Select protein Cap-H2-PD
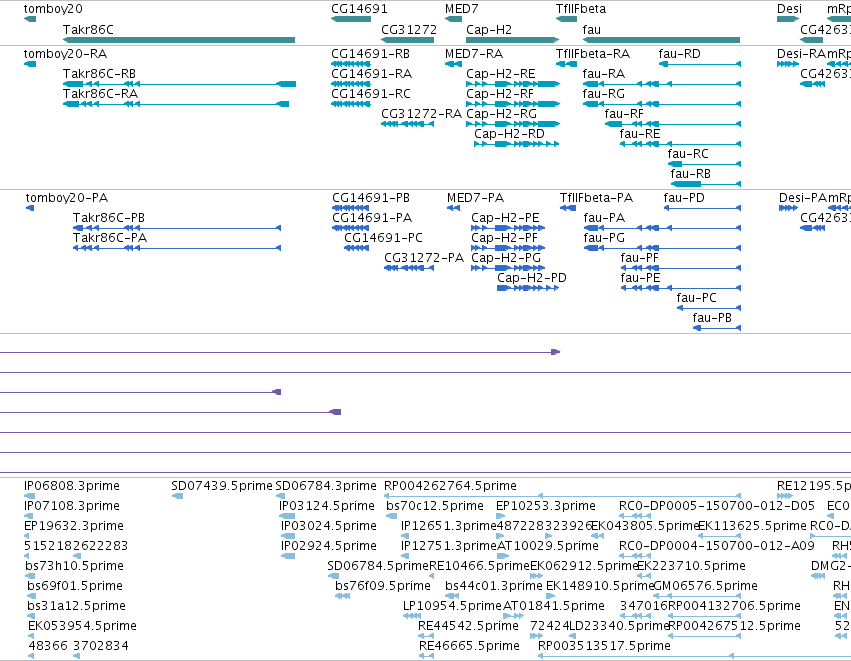This screenshot has width=851, height=661. [x=532, y=278]
